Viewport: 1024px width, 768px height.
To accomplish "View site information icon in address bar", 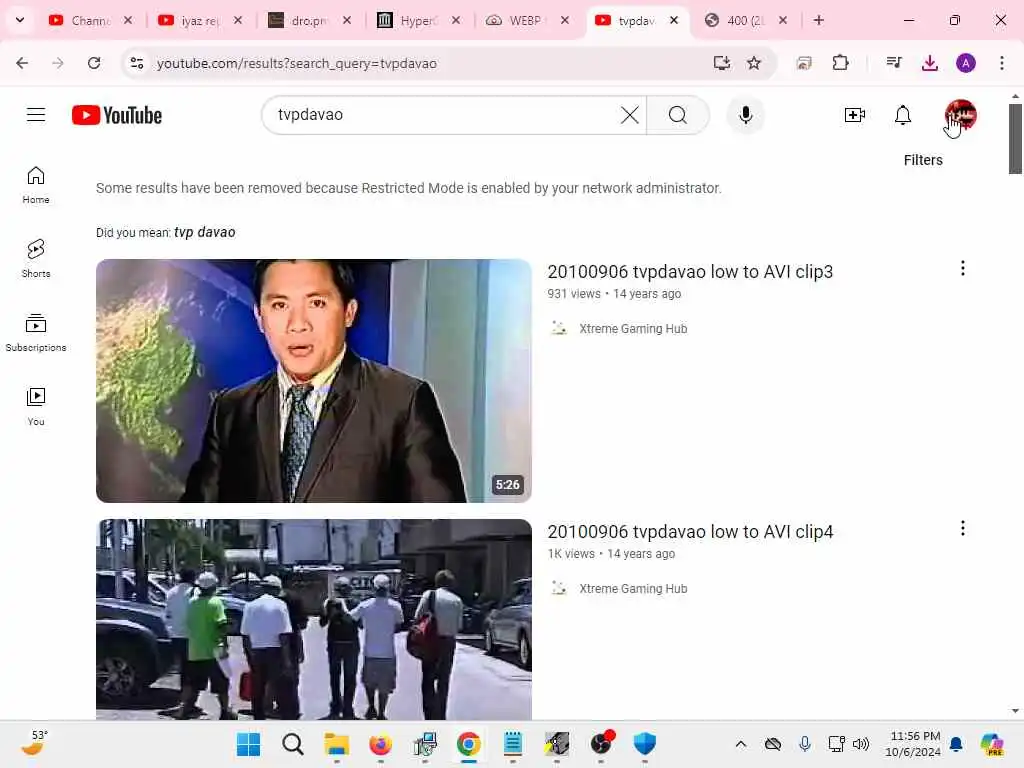I will (137, 63).
